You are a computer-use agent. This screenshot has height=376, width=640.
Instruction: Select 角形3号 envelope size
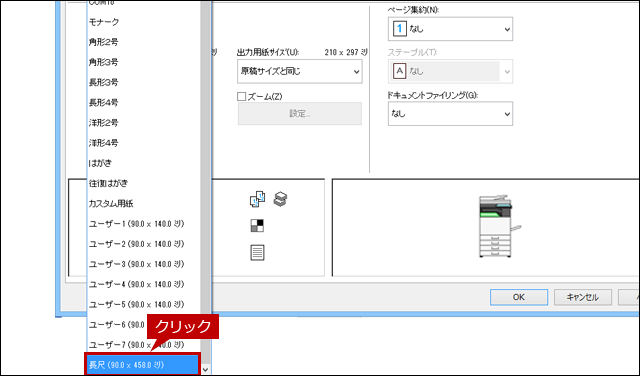click(x=144, y=62)
